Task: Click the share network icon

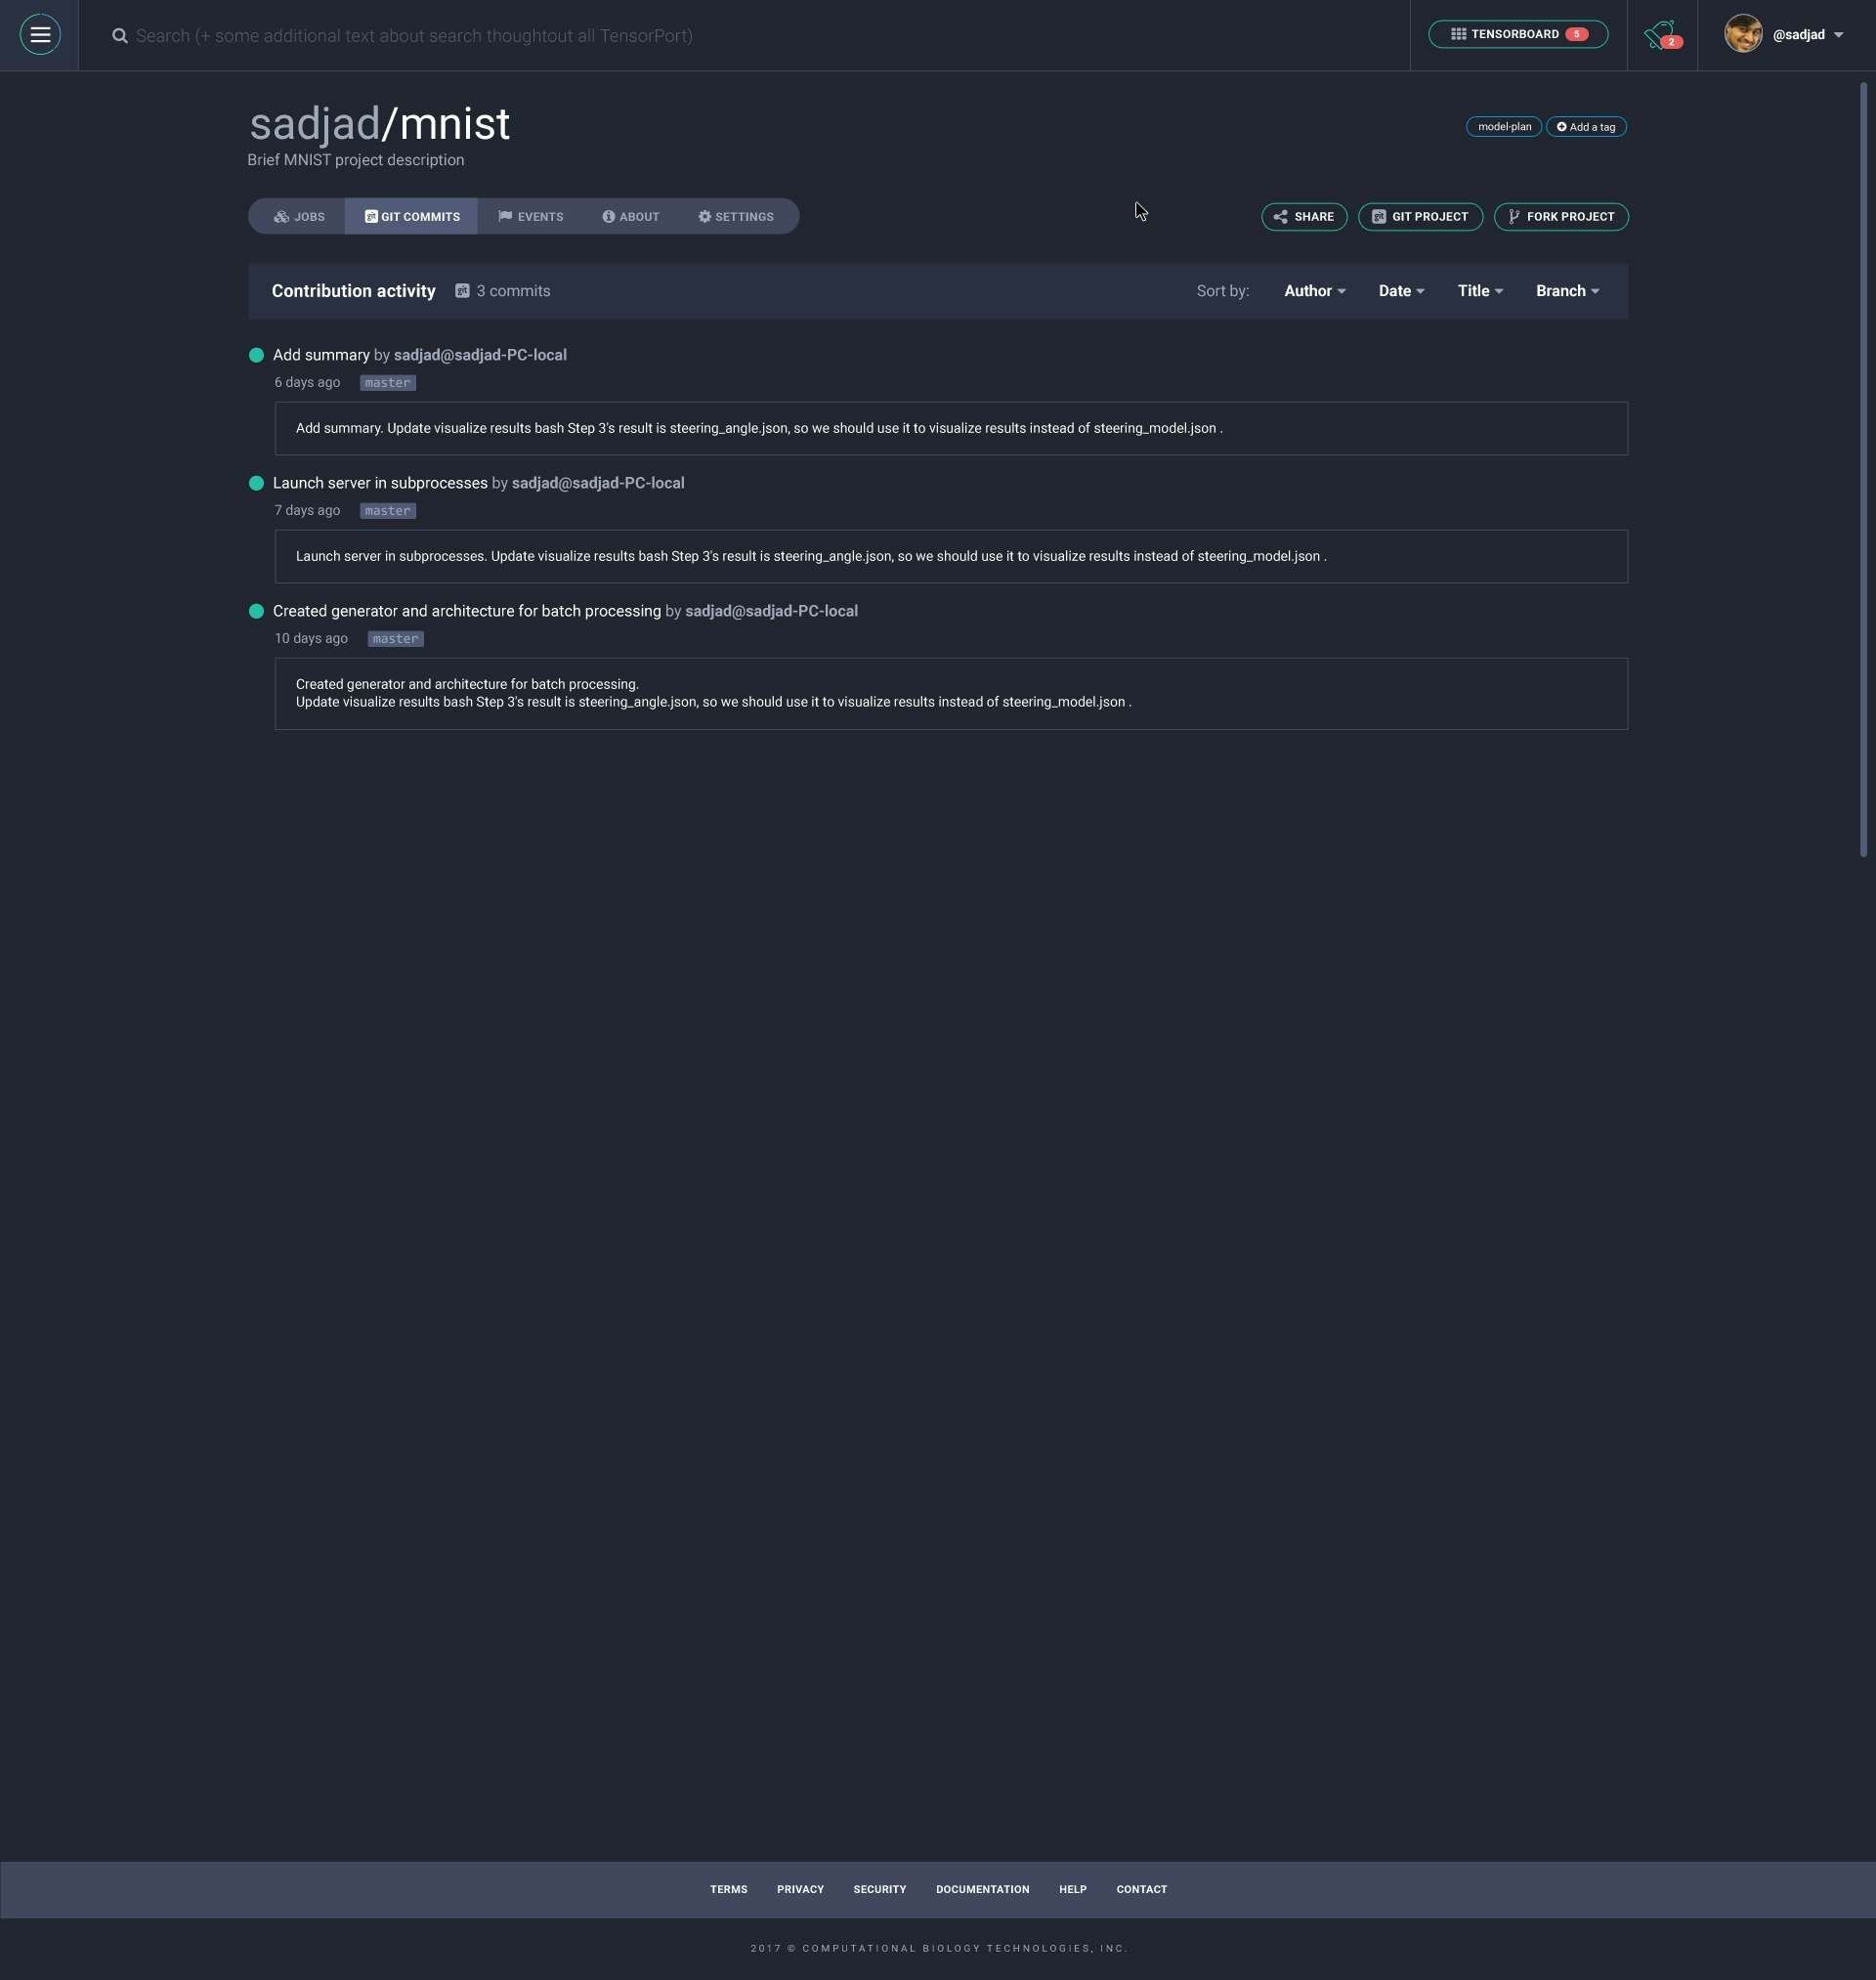Action: click(x=1283, y=216)
